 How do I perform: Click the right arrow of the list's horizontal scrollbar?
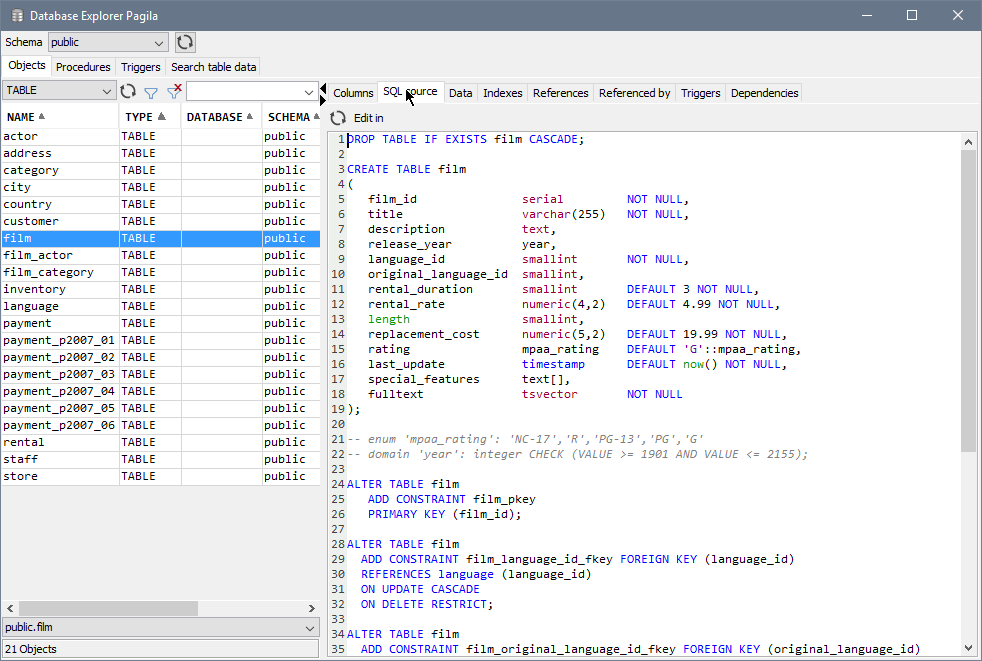312,608
